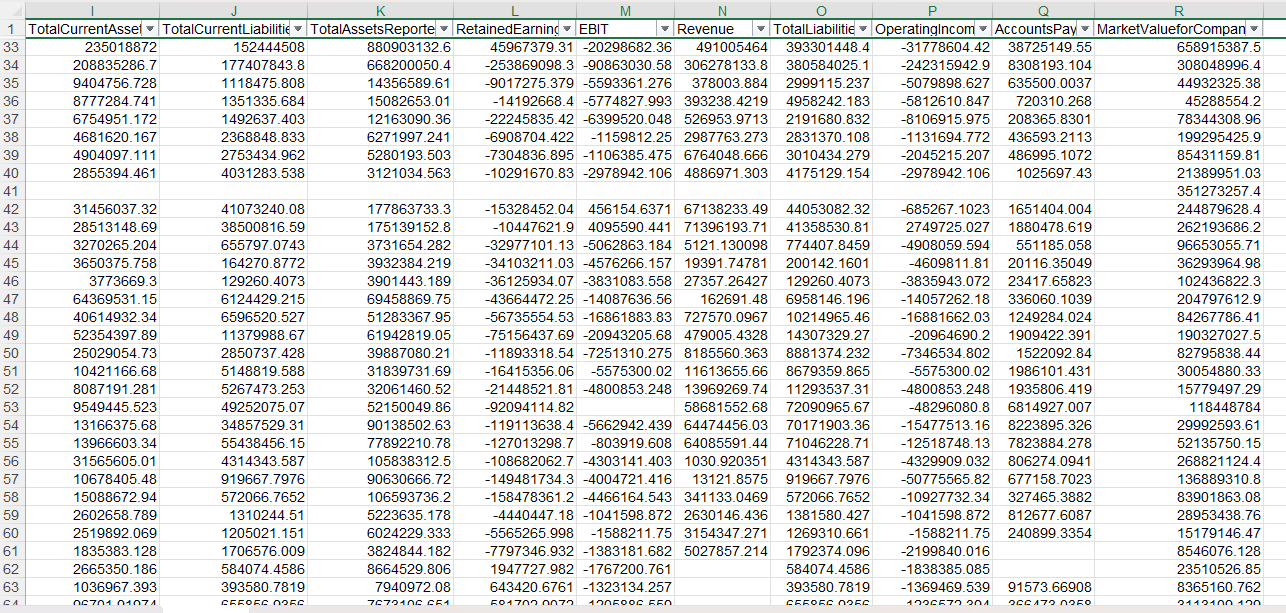This screenshot has width=1286, height=613.
Task: Select cell containing -5575300.02 in EBIT column
Action: tap(625, 371)
